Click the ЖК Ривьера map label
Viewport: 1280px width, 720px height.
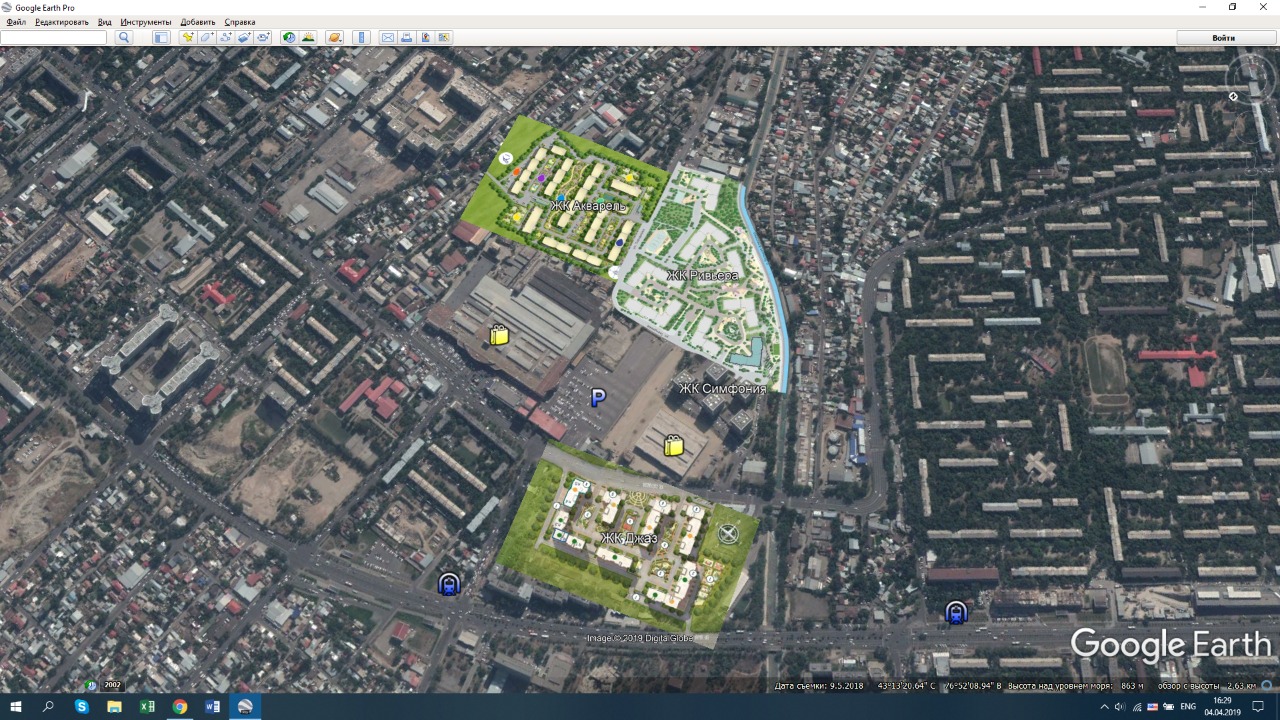(x=702, y=275)
